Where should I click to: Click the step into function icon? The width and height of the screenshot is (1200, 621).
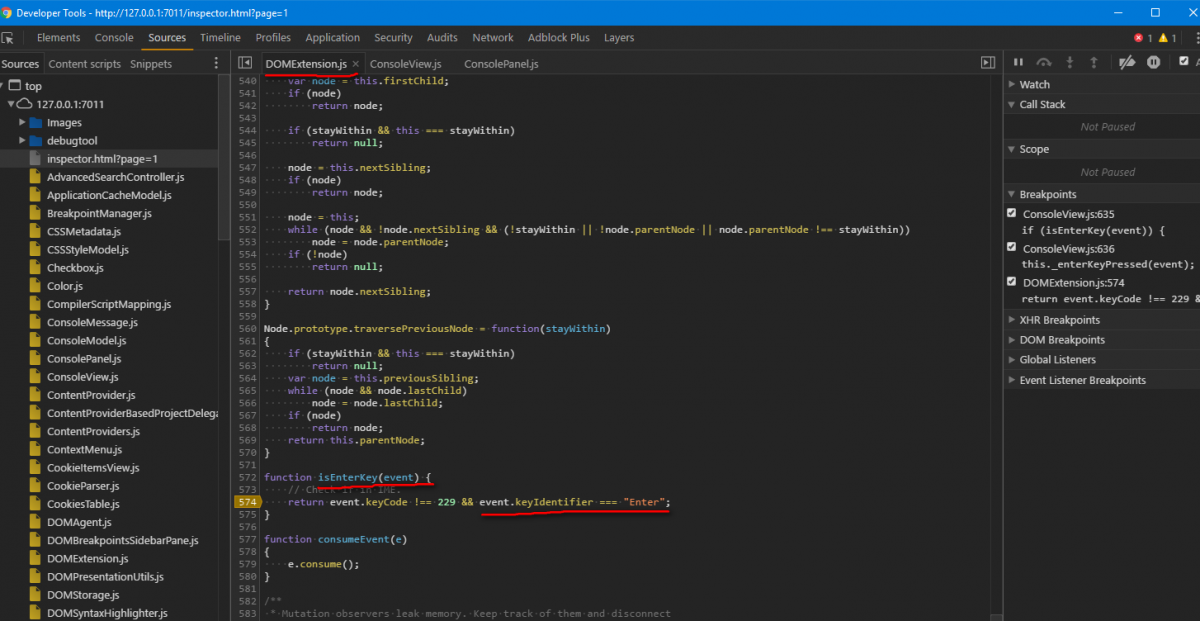click(1070, 62)
